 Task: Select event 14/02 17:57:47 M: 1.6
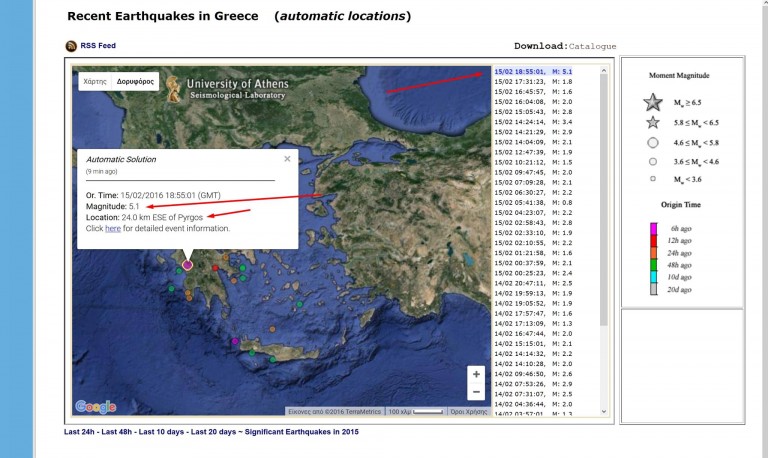click(x=533, y=313)
